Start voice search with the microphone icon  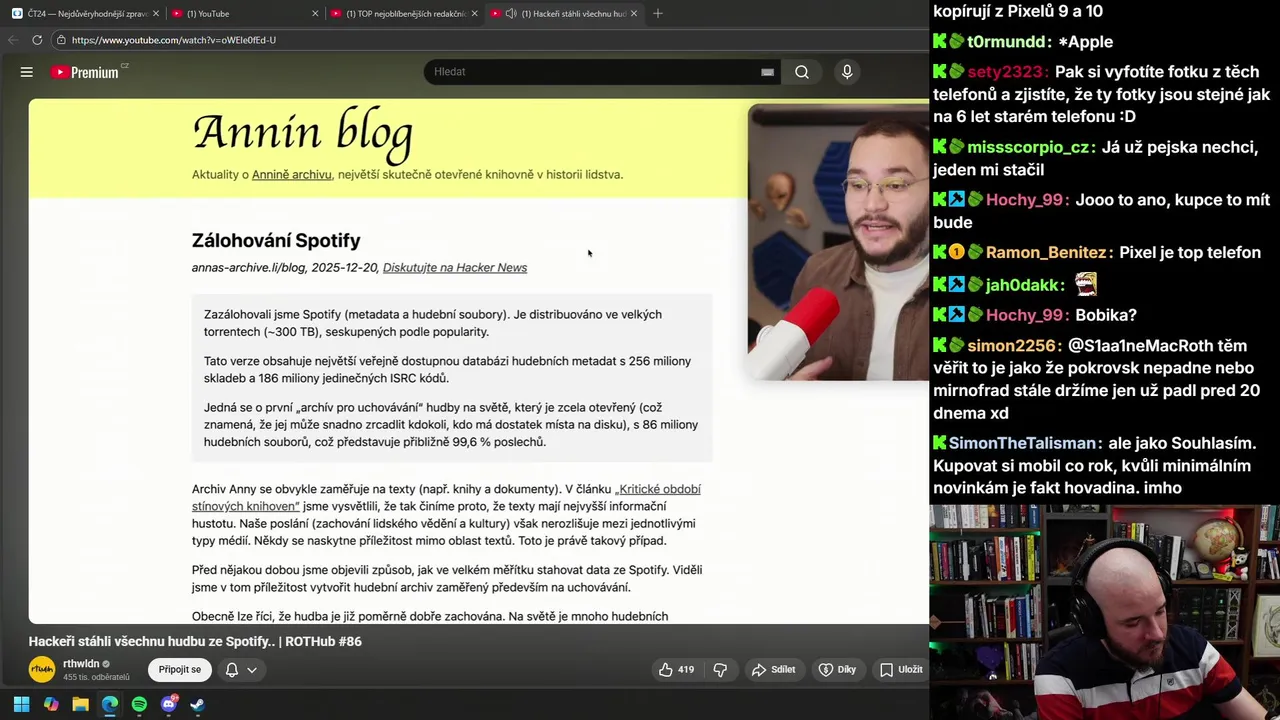click(x=847, y=72)
